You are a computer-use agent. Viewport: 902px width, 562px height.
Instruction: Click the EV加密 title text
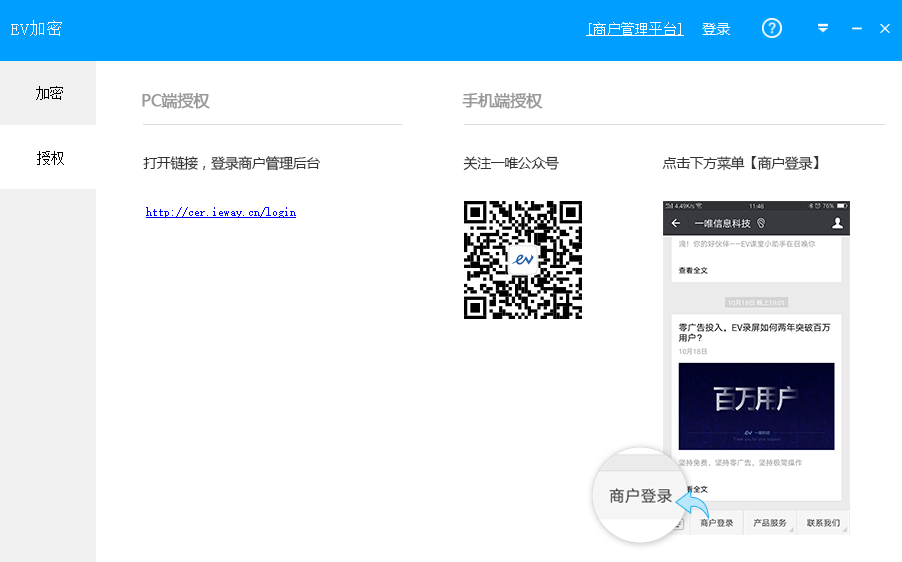[36, 29]
